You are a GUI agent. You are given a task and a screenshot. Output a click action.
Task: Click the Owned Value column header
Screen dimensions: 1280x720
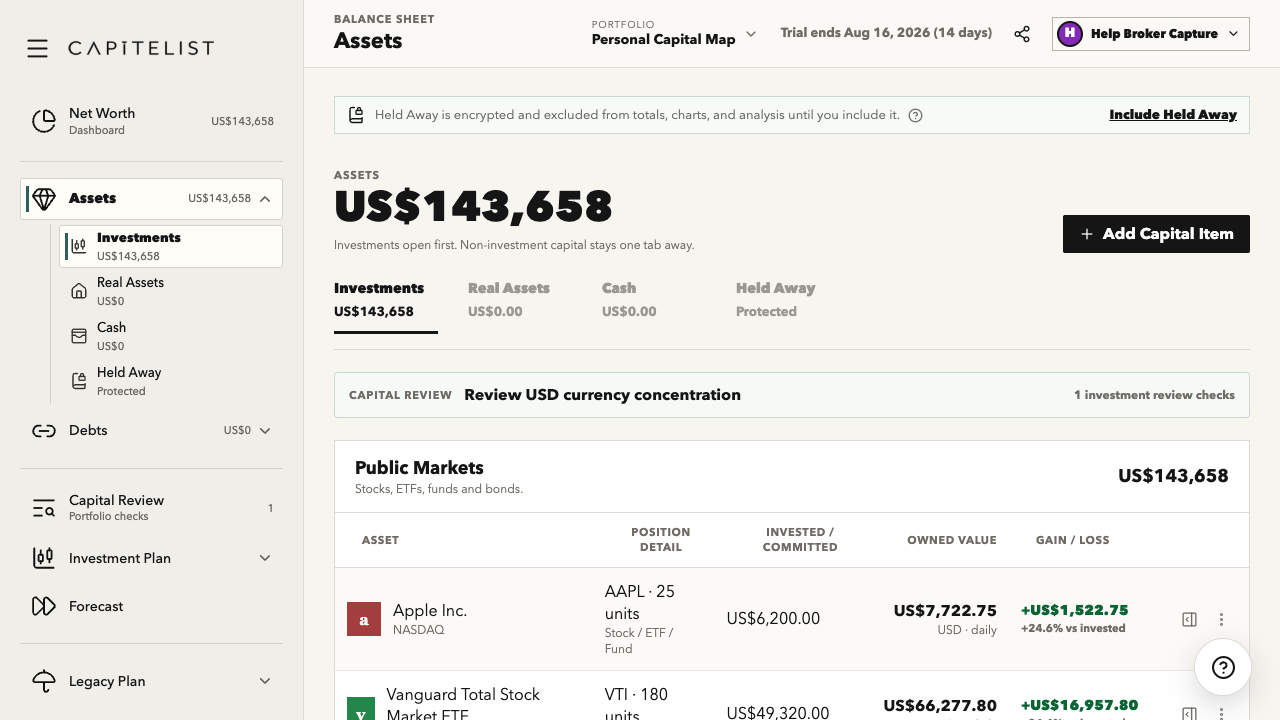click(952, 540)
